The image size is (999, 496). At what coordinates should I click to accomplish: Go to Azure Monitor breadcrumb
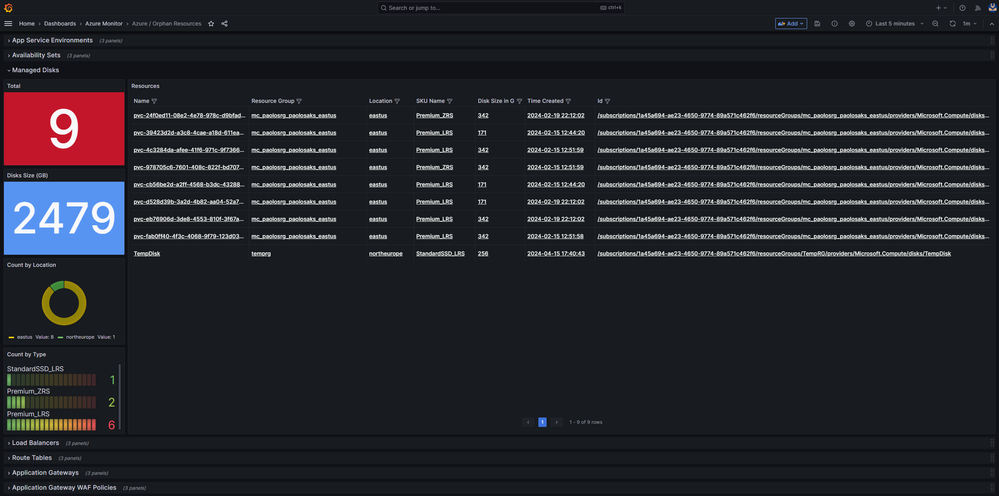pyautogui.click(x=104, y=24)
